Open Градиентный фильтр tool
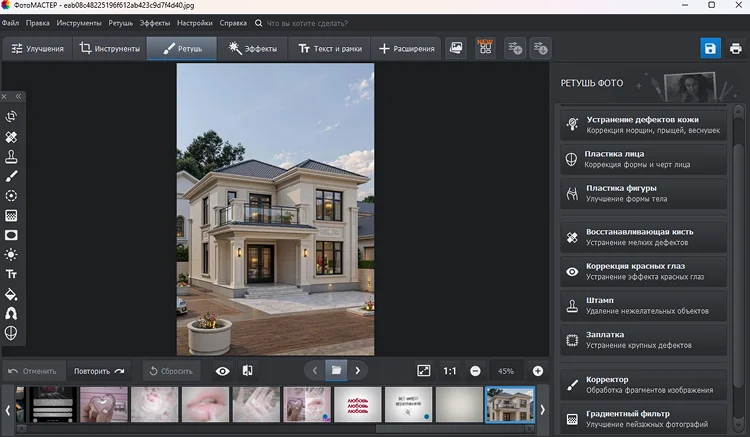Screen dimensions: 750x437 (x=643, y=419)
